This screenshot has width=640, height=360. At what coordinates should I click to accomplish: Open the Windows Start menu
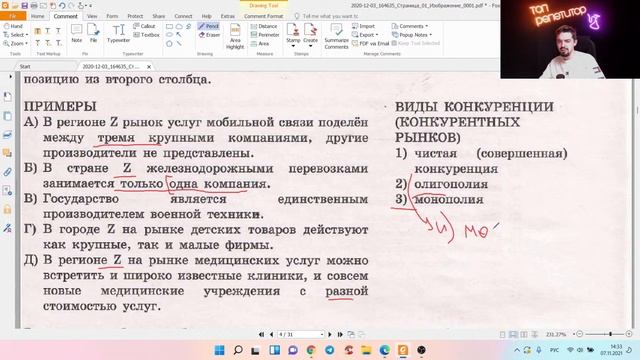(220, 350)
